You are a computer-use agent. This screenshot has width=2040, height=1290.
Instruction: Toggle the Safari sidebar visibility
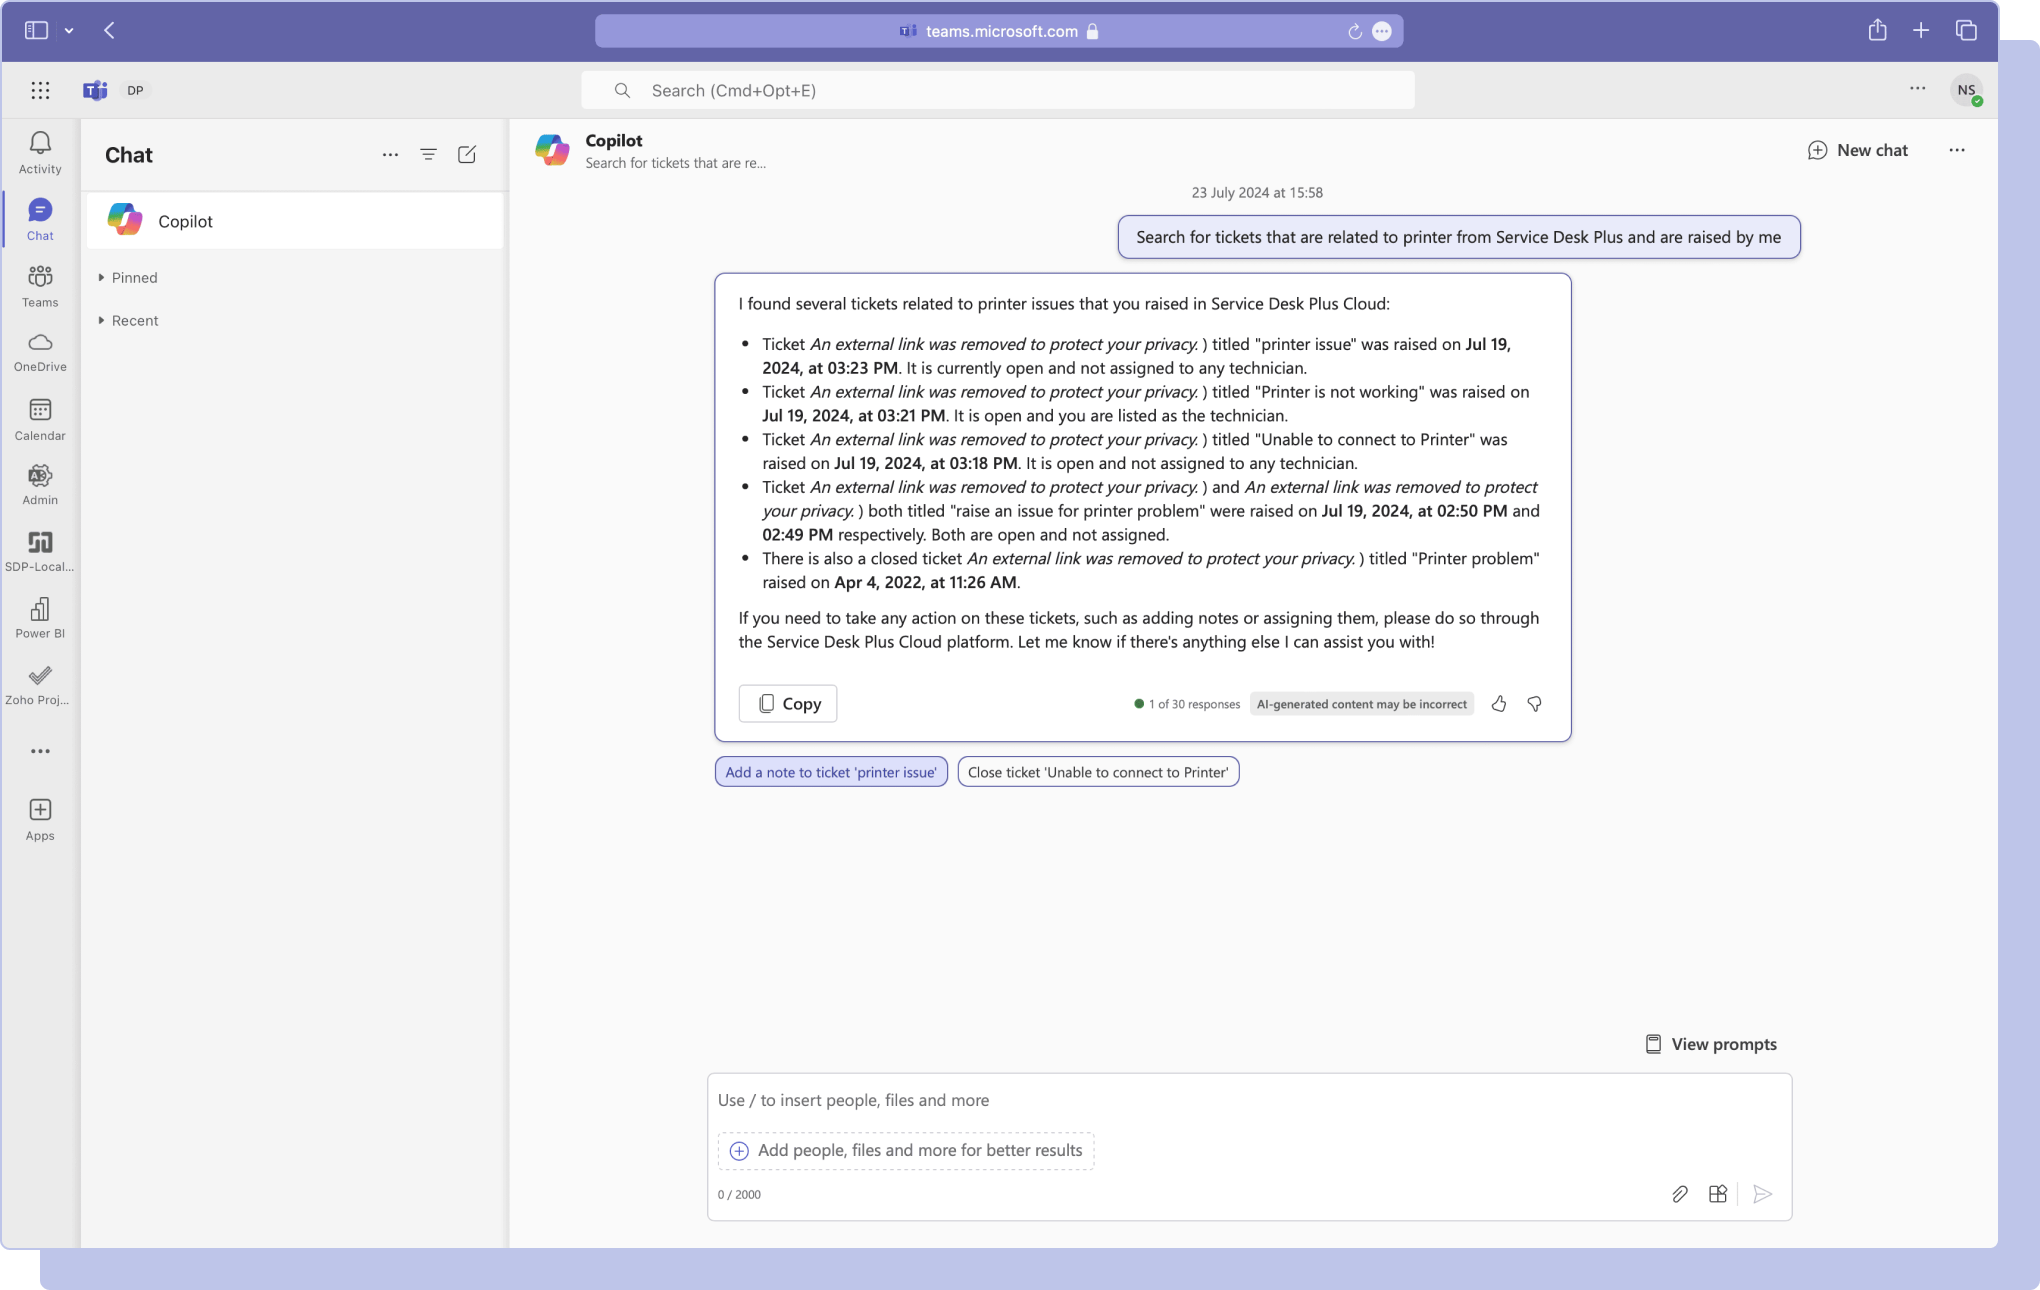coord(35,31)
